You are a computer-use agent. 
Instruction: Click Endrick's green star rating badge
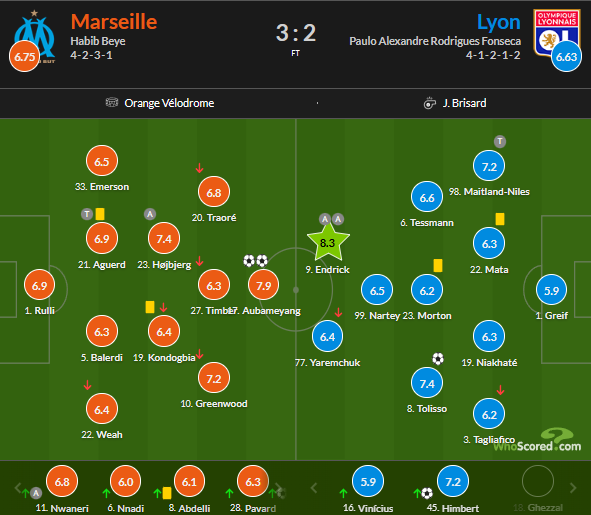coord(328,242)
